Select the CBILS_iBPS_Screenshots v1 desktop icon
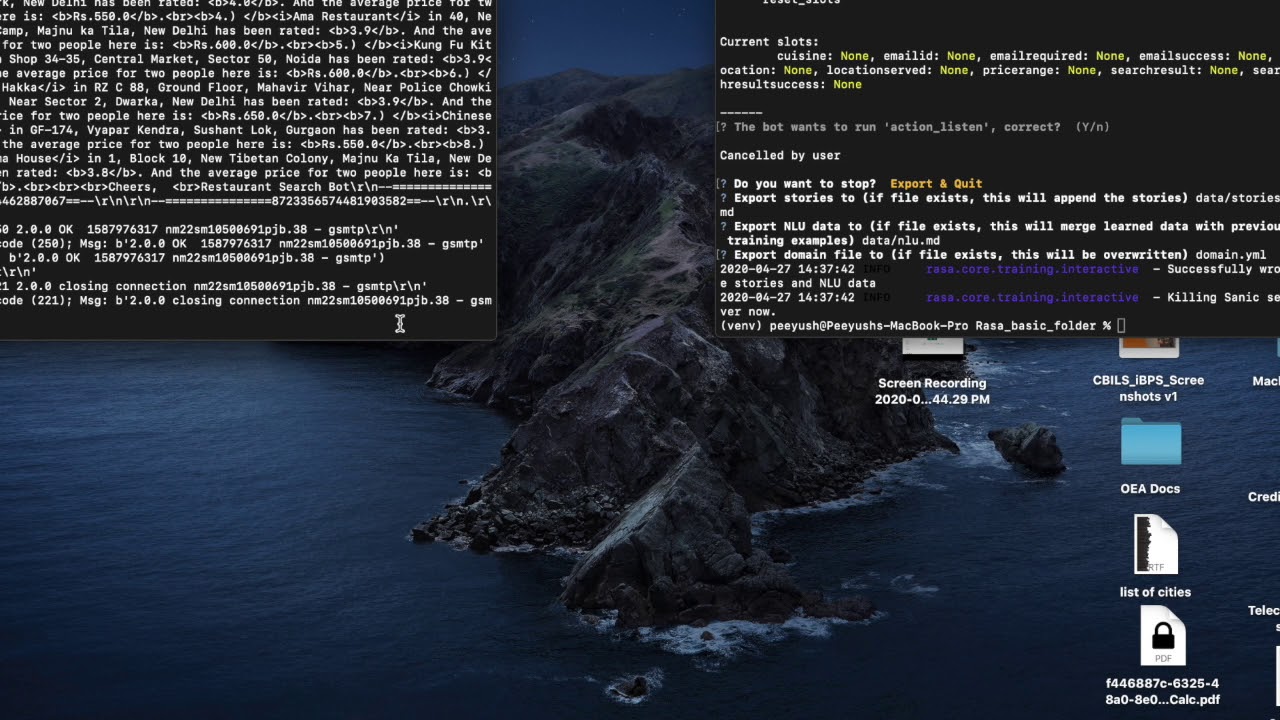This screenshot has width=1280, height=720. pyautogui.click(x=1149, y=348)
